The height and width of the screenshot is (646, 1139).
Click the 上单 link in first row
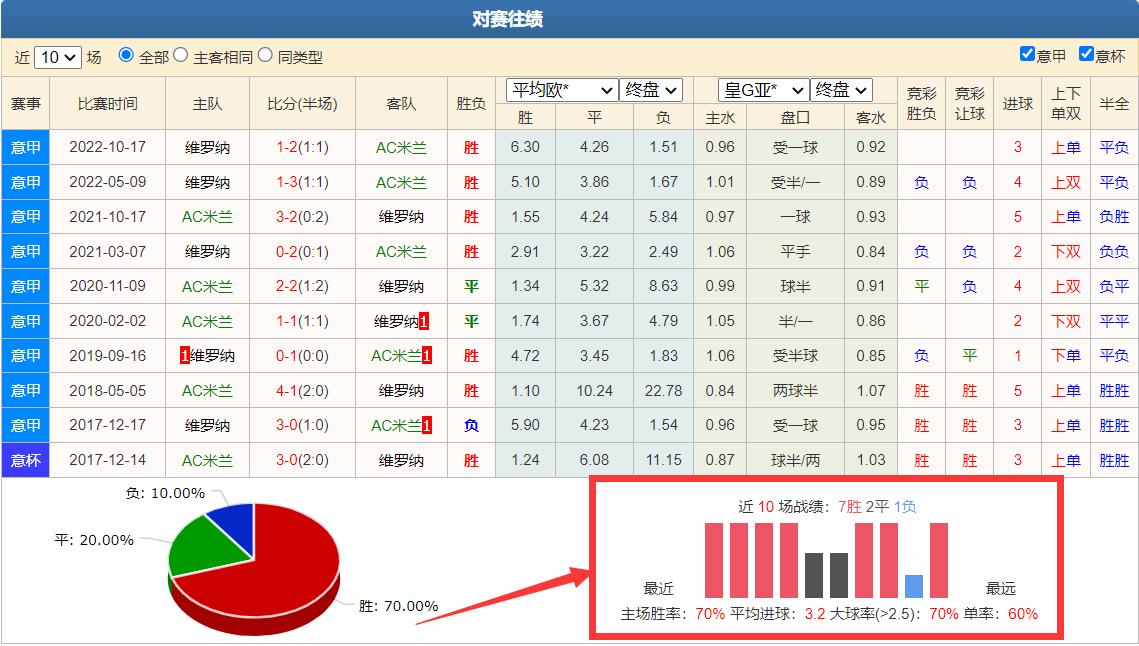pos(1067,147)
